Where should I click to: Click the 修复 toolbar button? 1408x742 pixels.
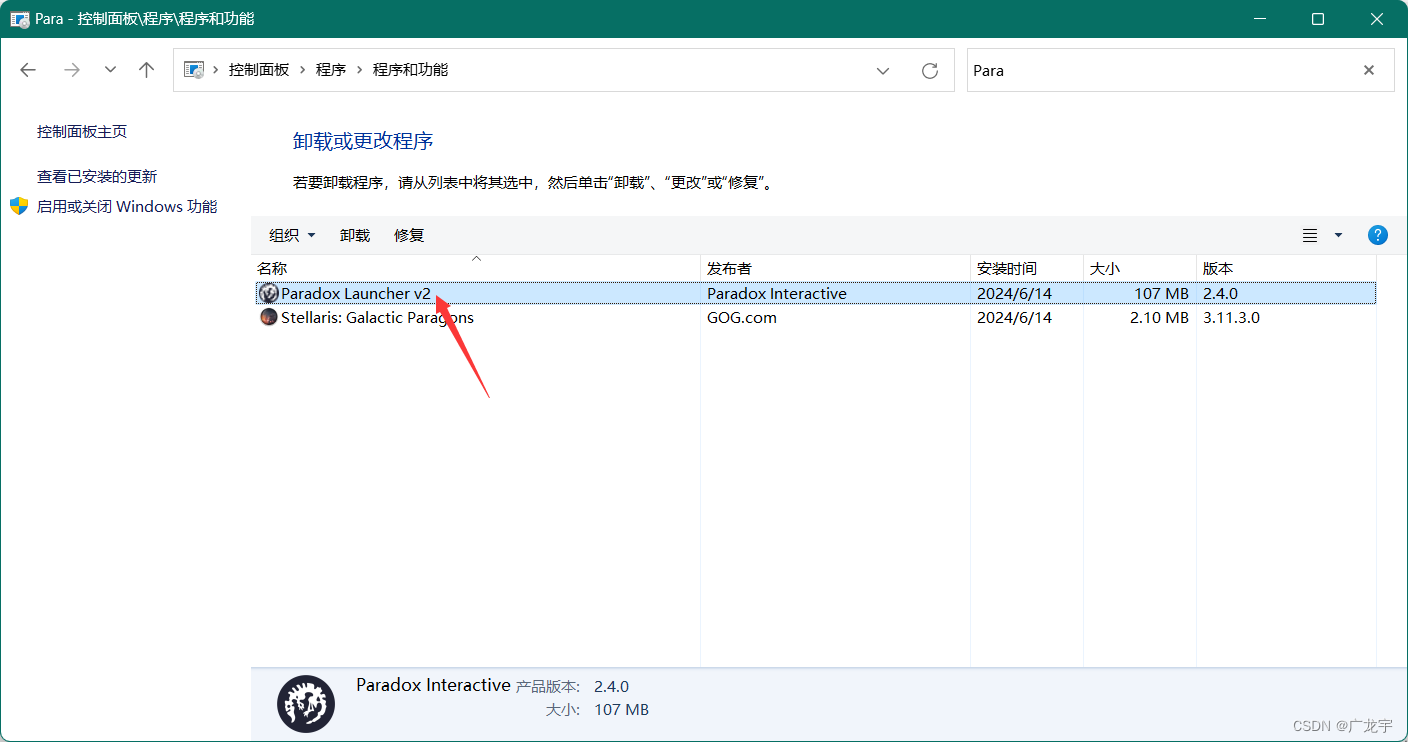click(x=409, y=235)
